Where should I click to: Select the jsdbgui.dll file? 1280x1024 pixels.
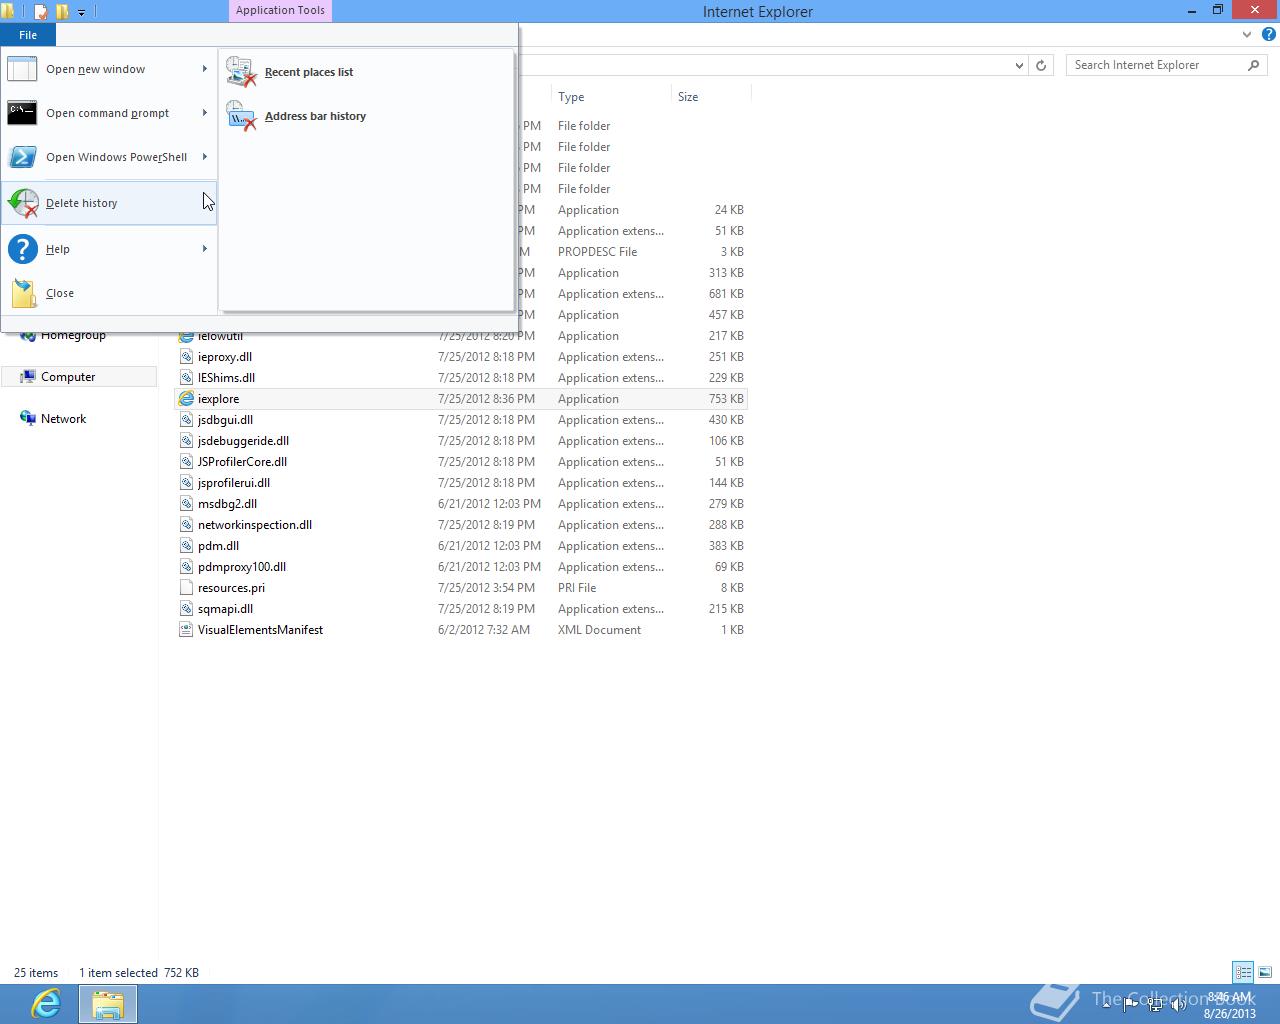click(225, 420)
